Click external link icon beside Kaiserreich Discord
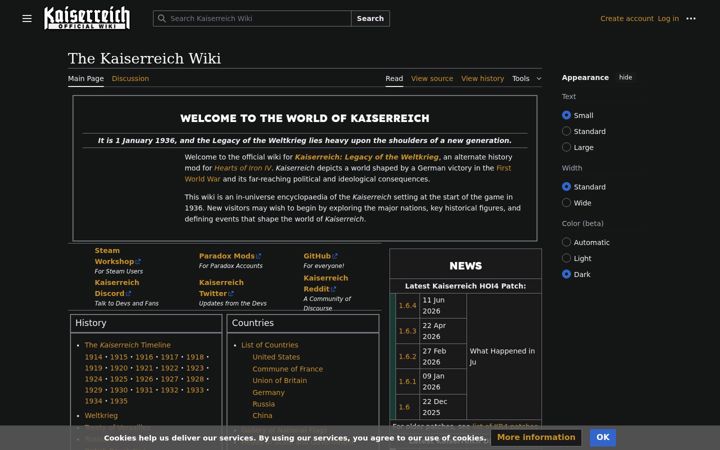Viewport: 720px width, 450px height. click(x=129, y=293)
